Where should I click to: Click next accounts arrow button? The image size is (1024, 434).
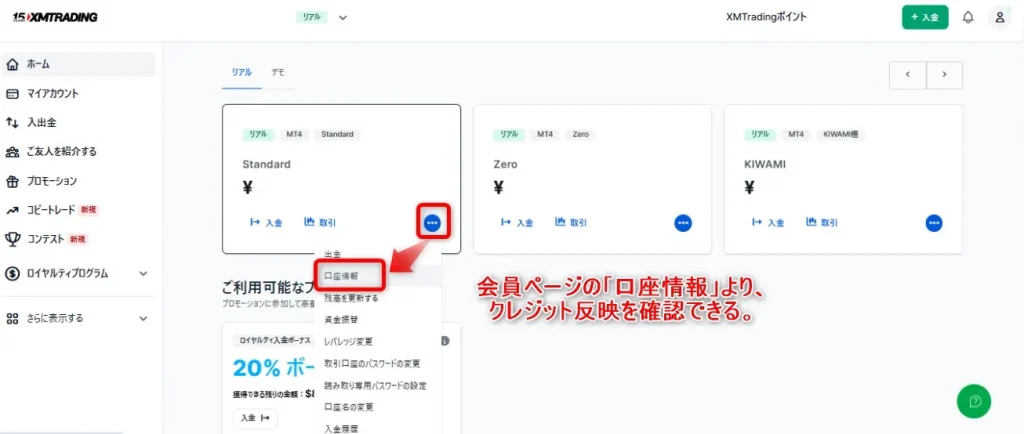[944, 74]
